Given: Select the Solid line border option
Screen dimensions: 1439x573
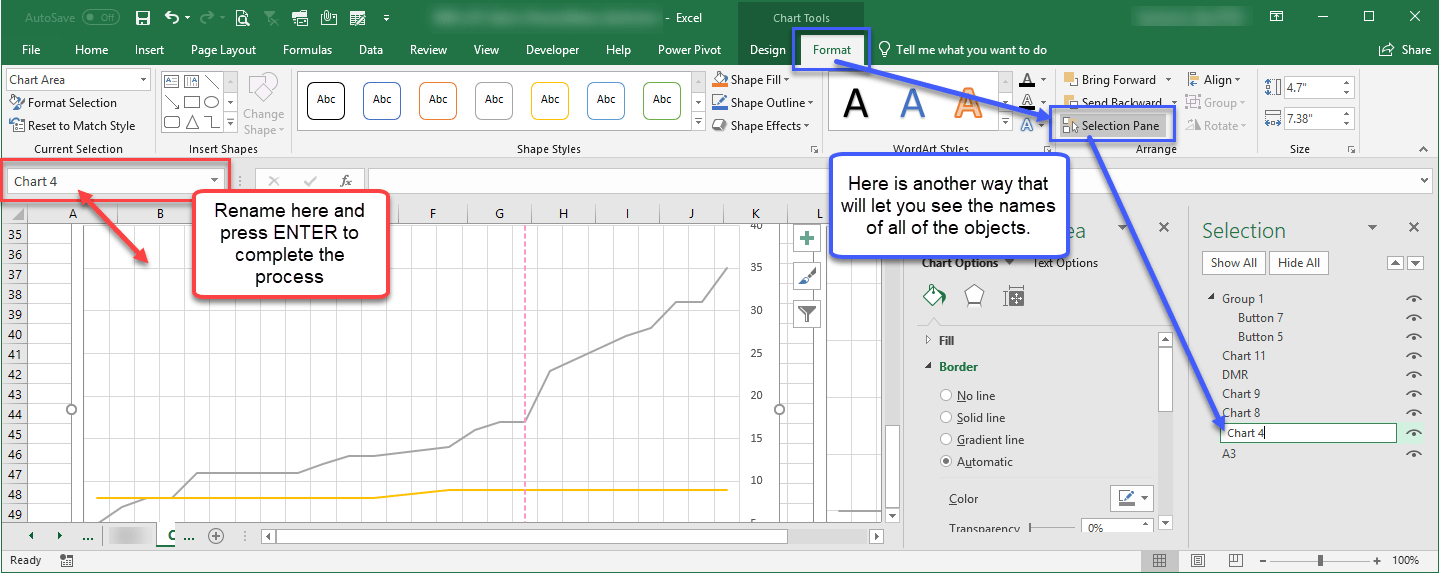Looking at the screenshot, I should (973, 418).
